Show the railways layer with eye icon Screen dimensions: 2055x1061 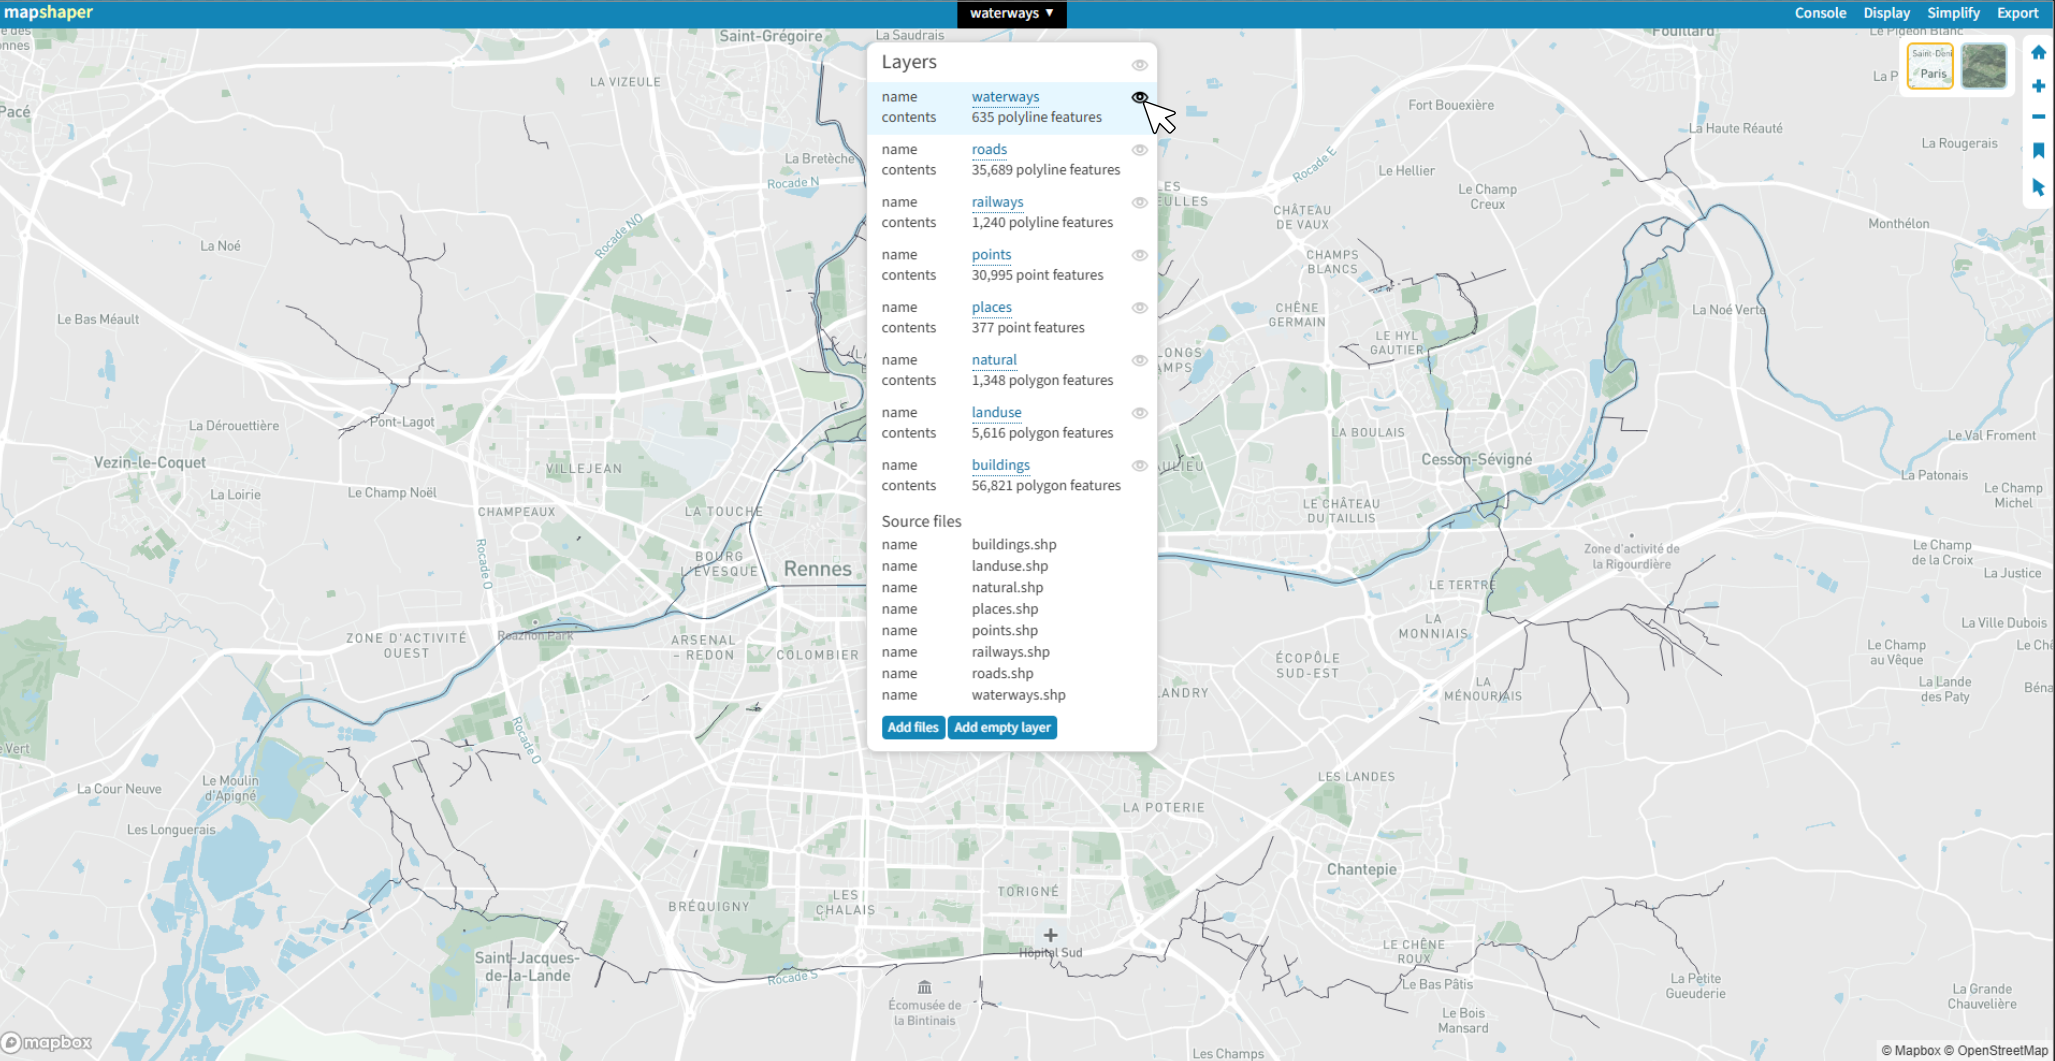pos(1139,203)
